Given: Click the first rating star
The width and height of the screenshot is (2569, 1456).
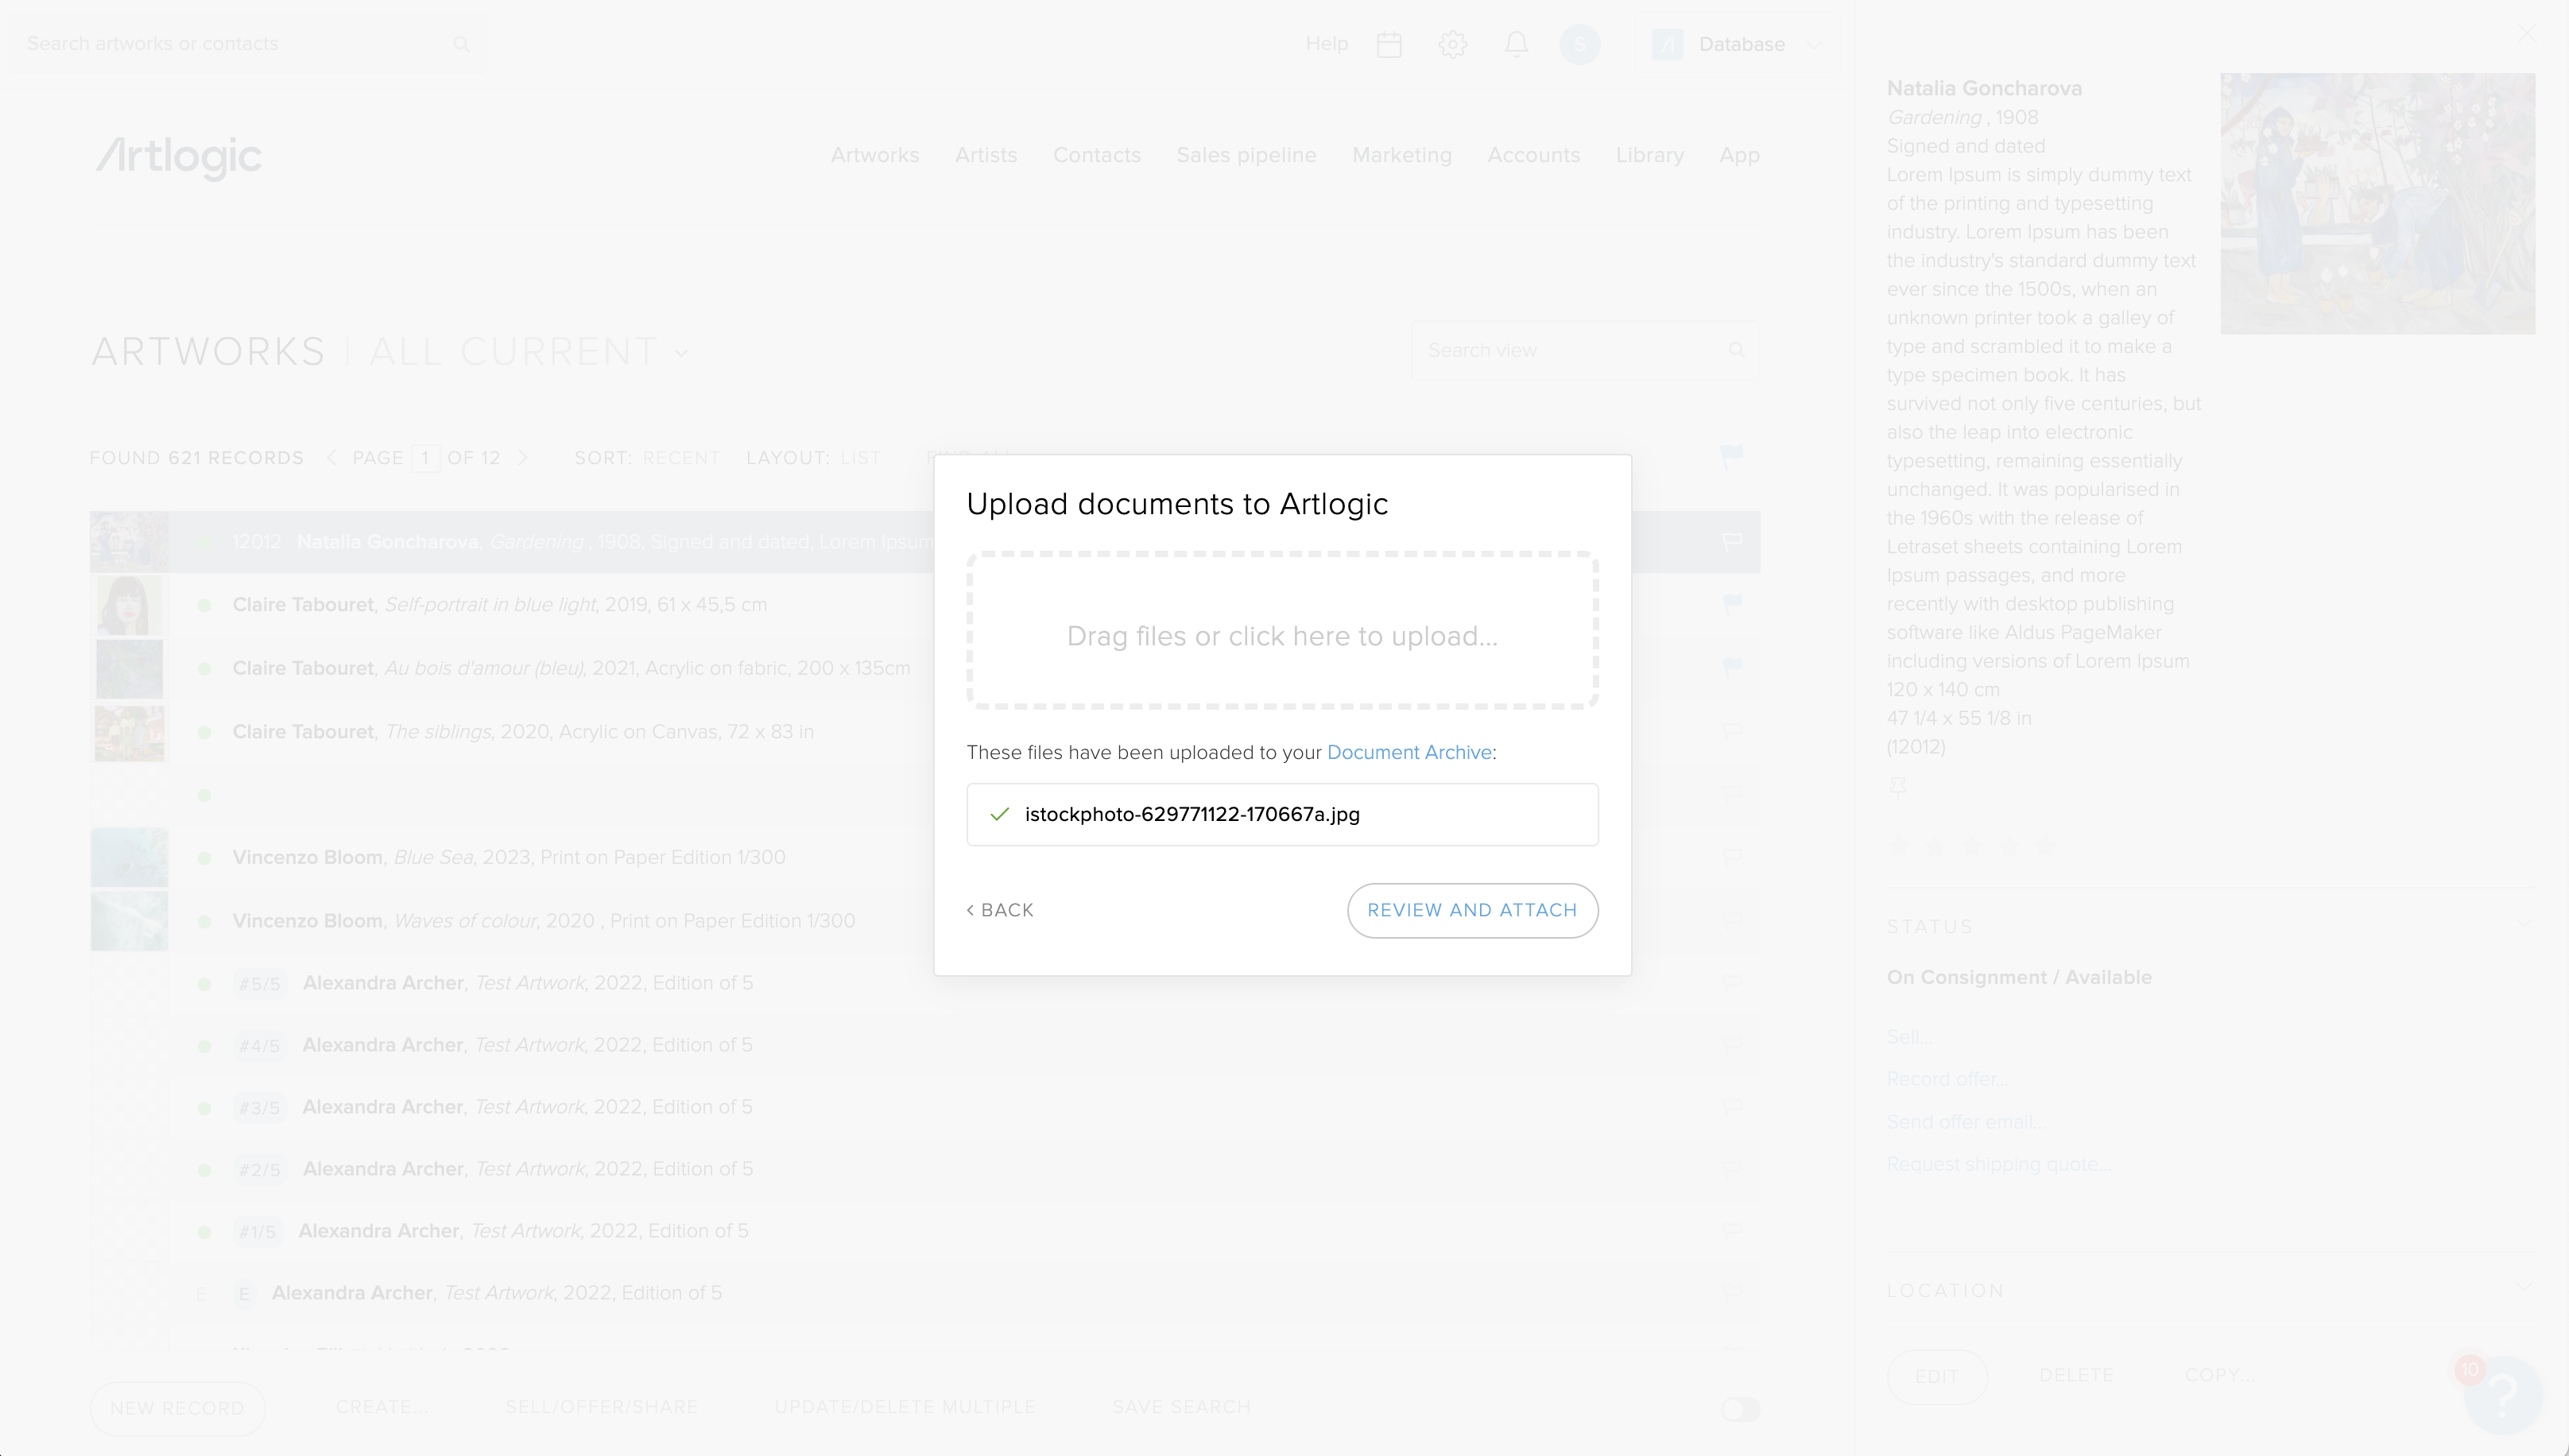Looking at the screenshot, I should coord(1898,847).
